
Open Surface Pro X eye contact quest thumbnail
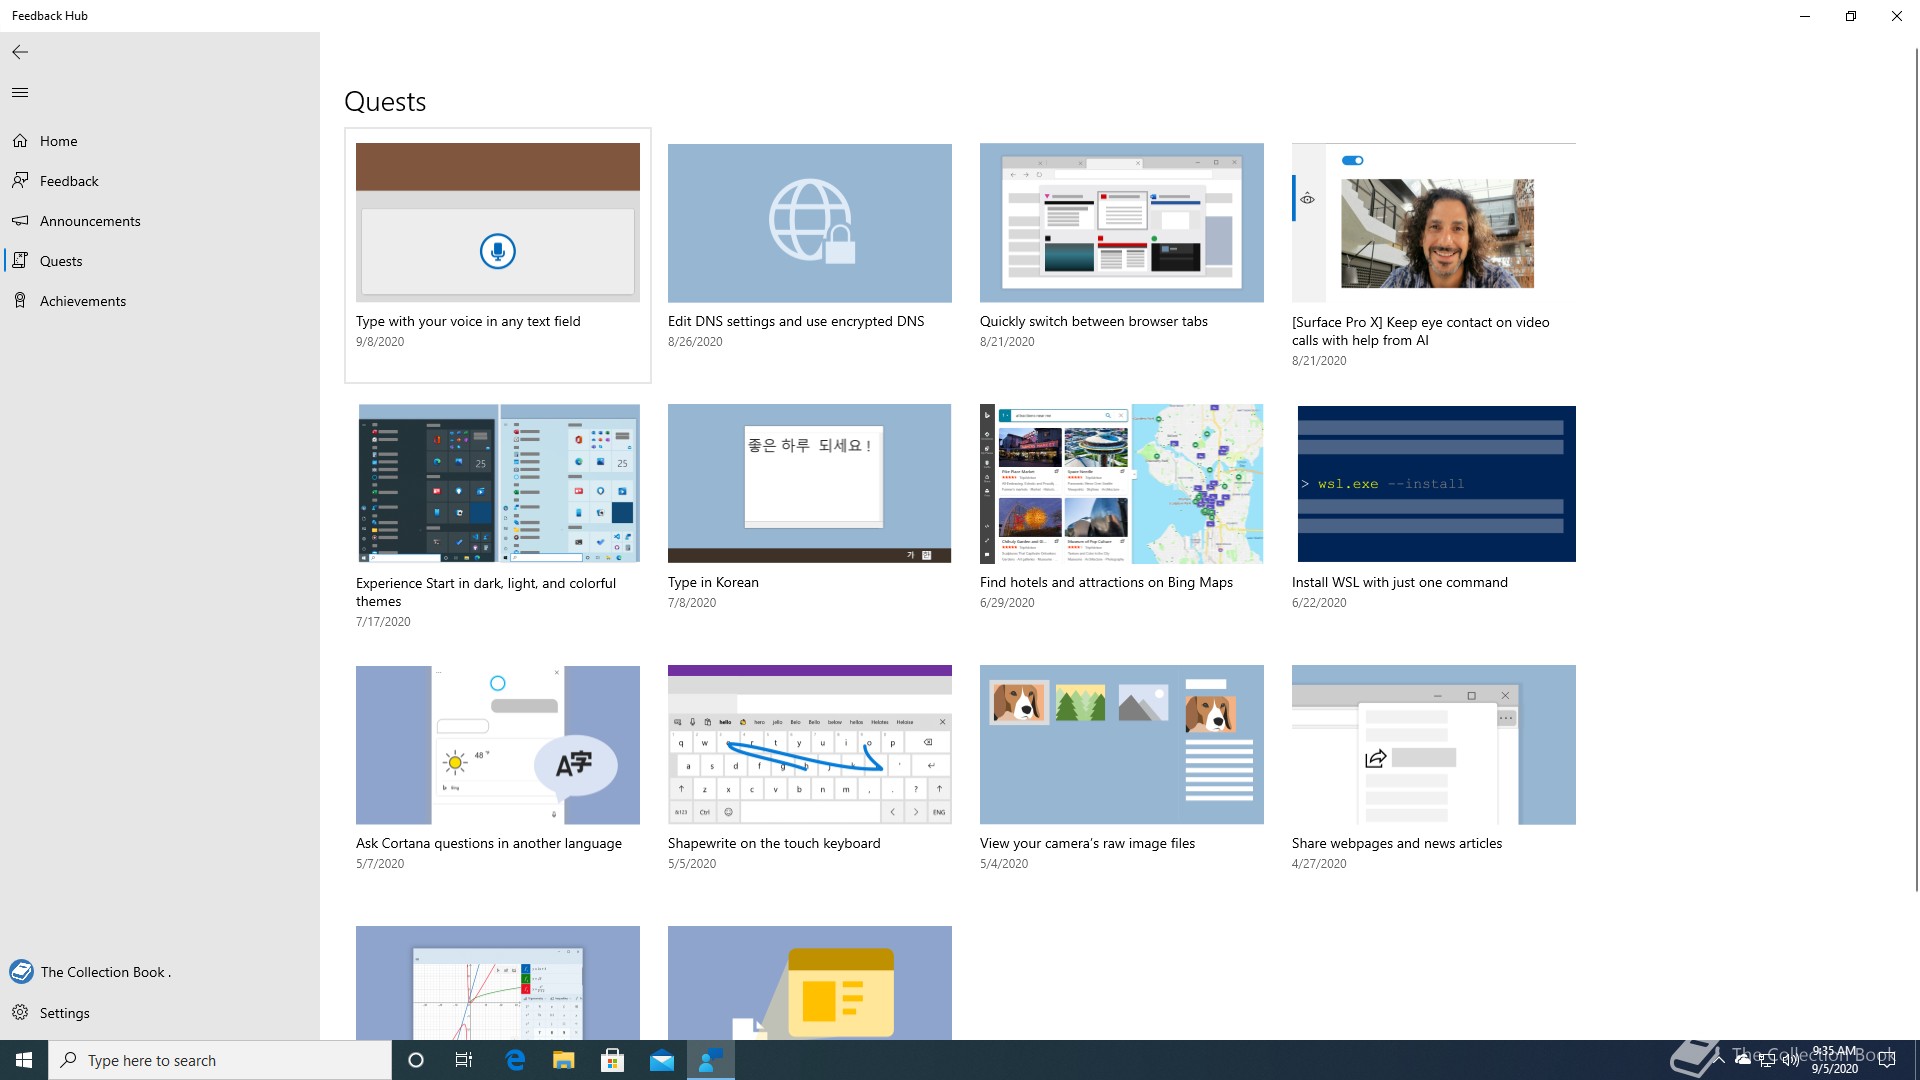pyautogui.click(x=1434, y=223)
